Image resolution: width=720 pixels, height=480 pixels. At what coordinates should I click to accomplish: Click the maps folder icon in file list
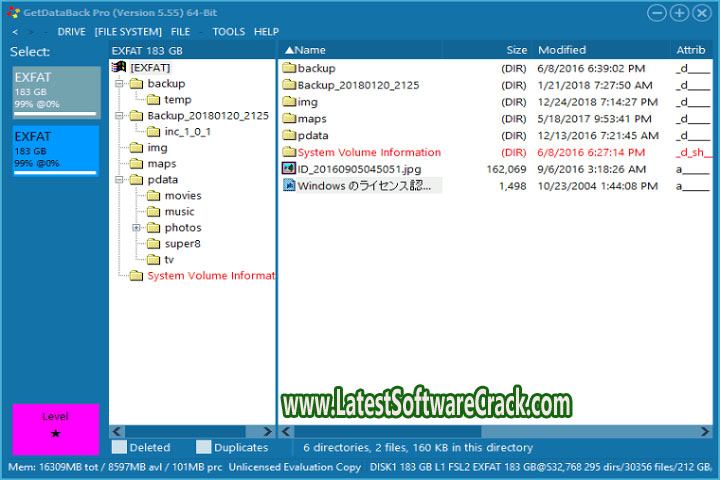(x=289, y=119)
